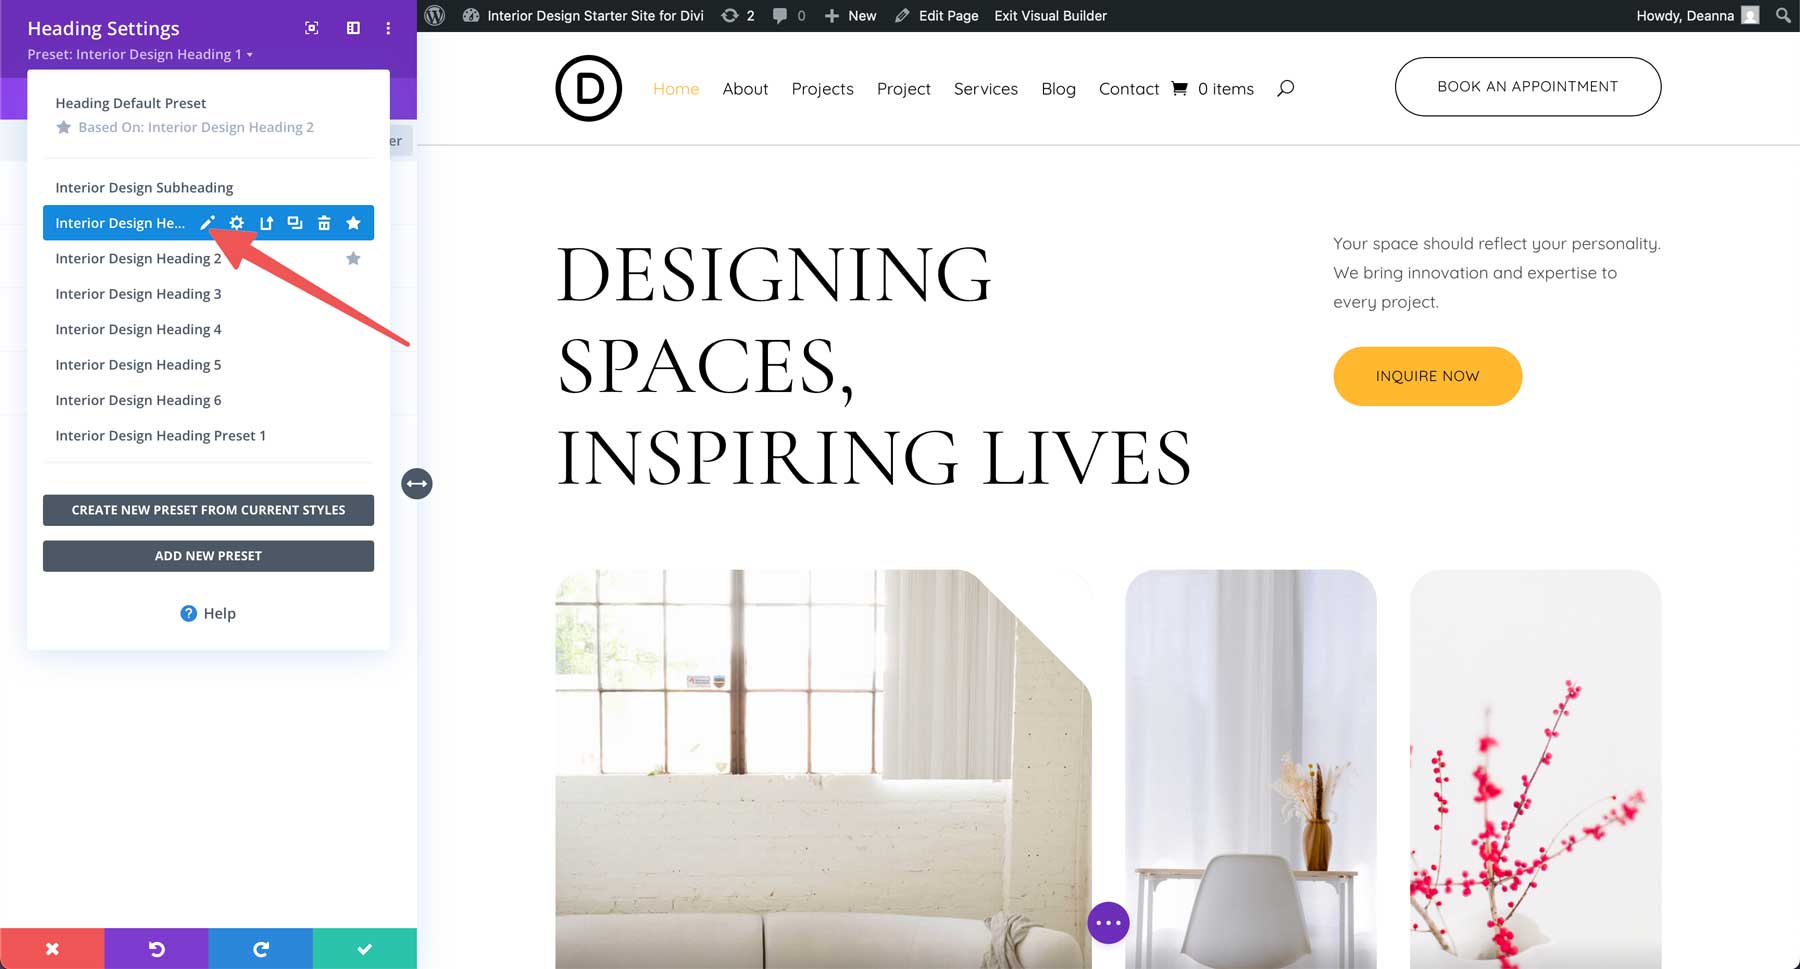Click Exit Visual Builder in the admin bar
The width and height of the screenshot is (1800, 969).
1049,16
